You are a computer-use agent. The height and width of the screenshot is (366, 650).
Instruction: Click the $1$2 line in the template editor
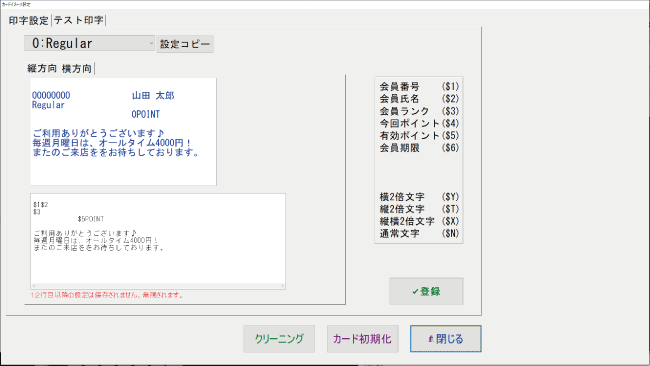[x=41, y=205]
